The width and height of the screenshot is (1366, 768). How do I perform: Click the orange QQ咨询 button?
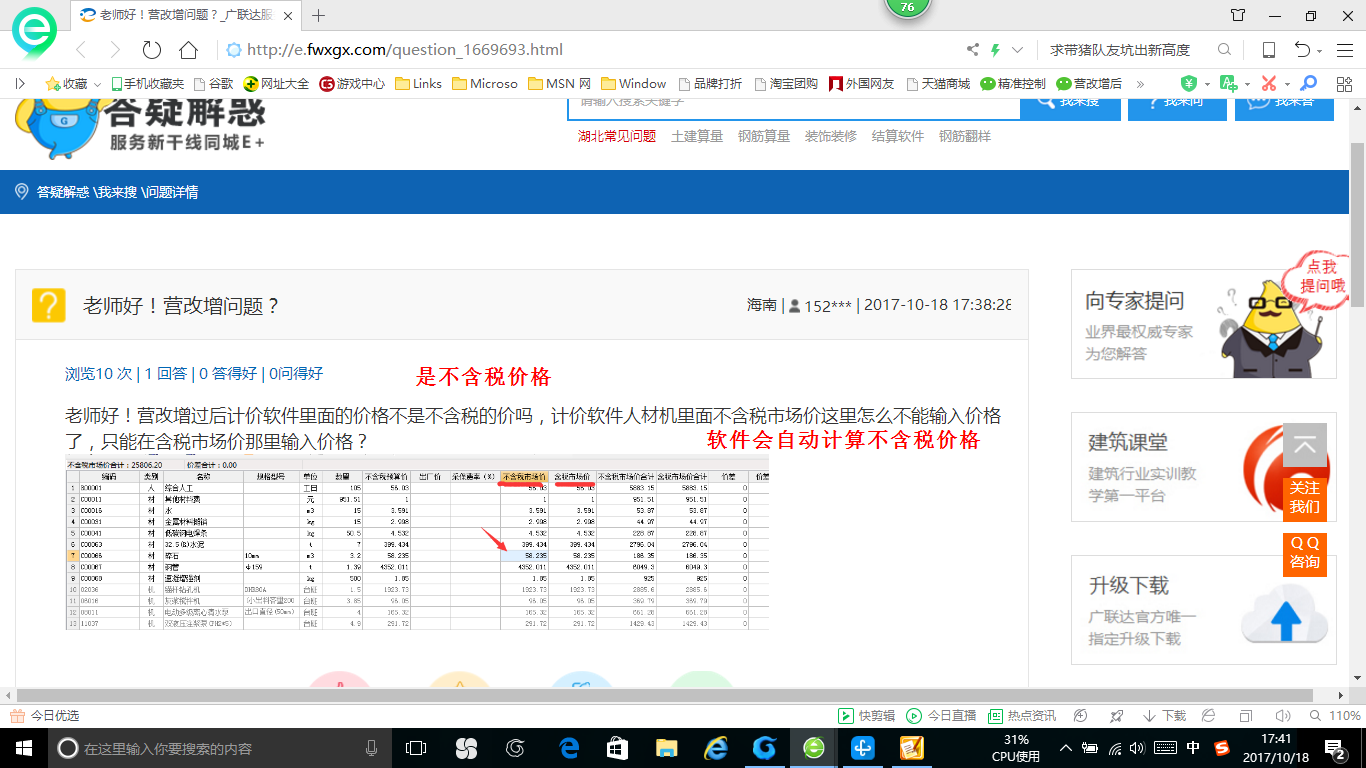[1305, 552]
